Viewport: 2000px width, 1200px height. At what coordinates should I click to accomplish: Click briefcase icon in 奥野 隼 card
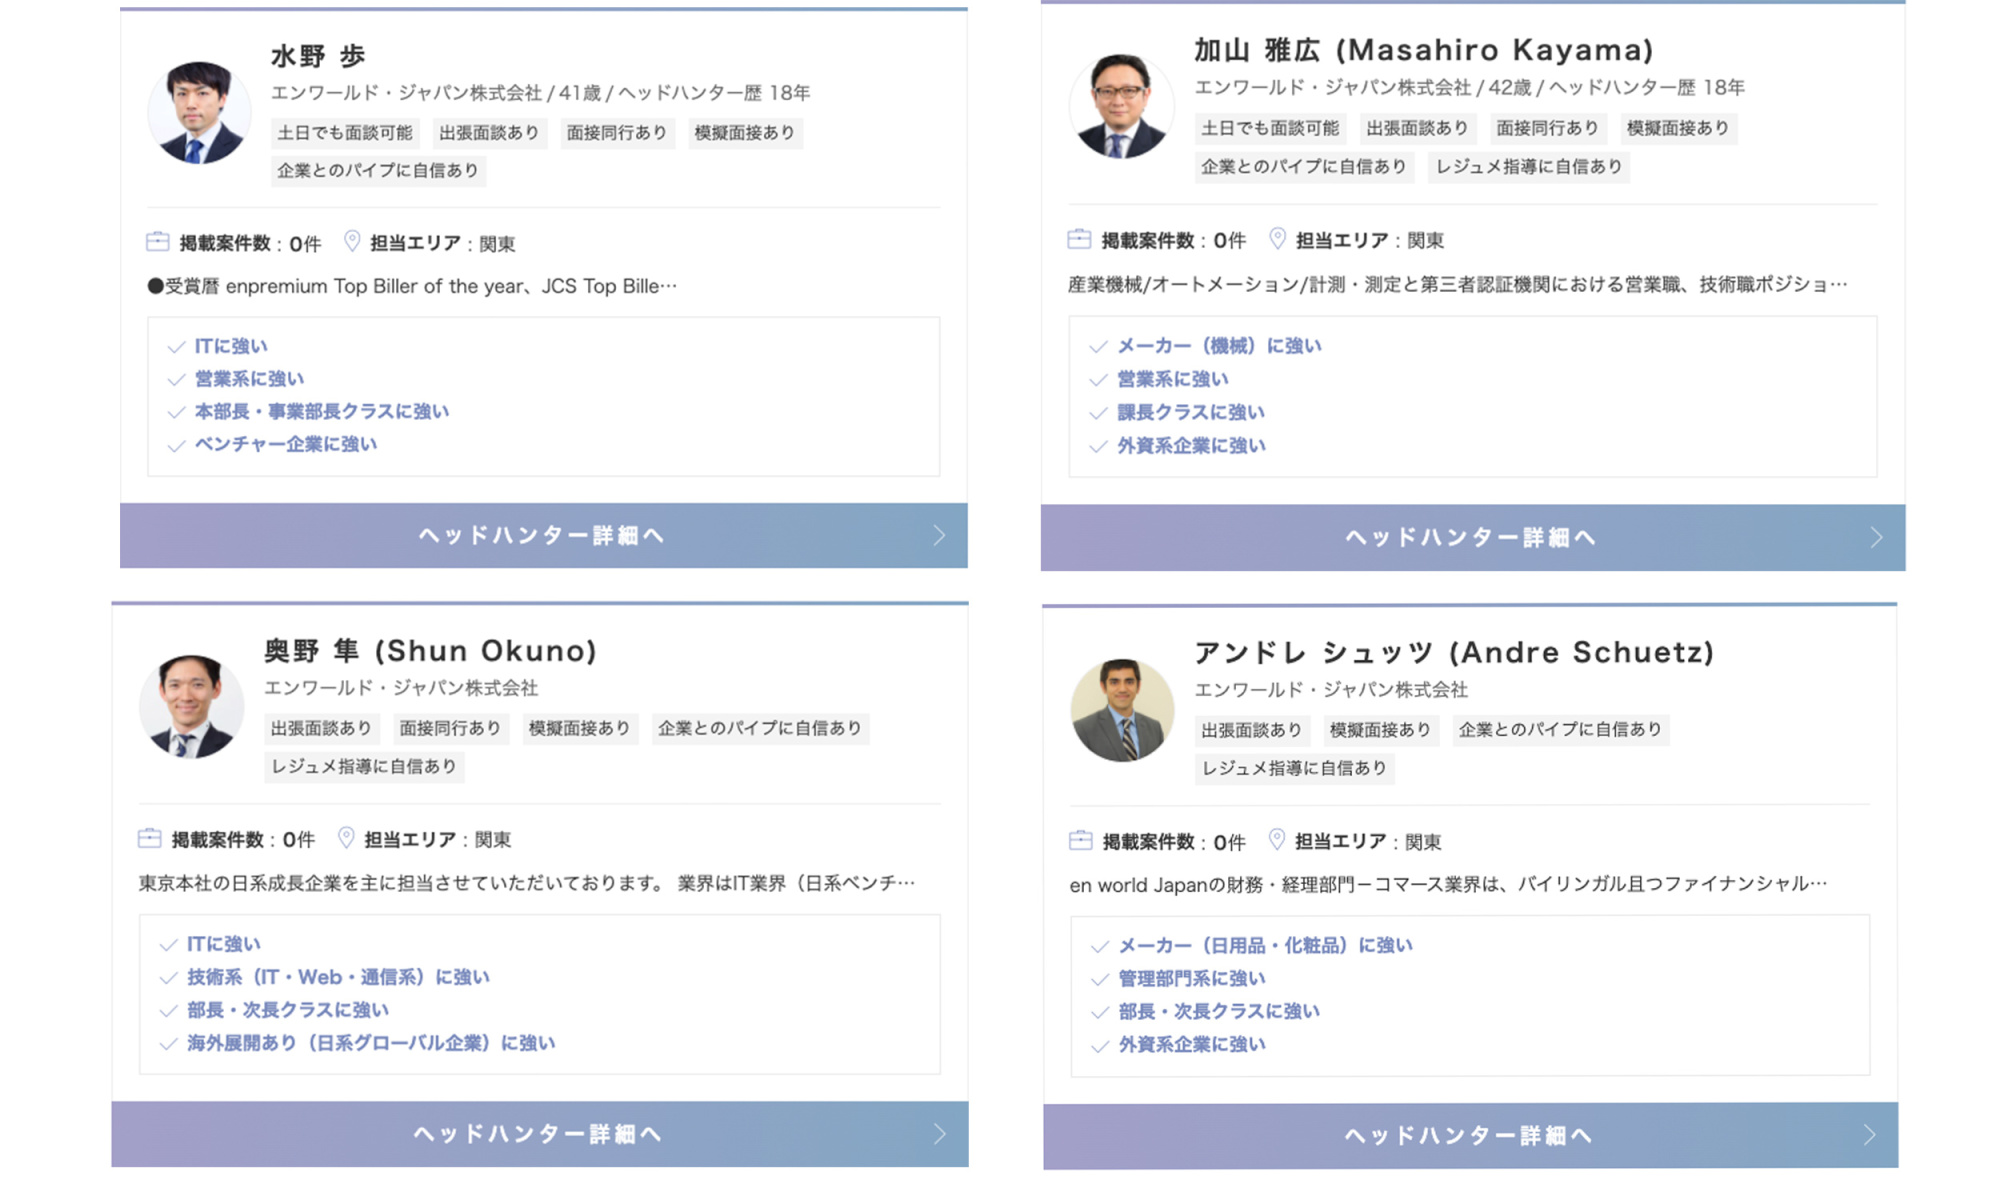coord(149,838)
